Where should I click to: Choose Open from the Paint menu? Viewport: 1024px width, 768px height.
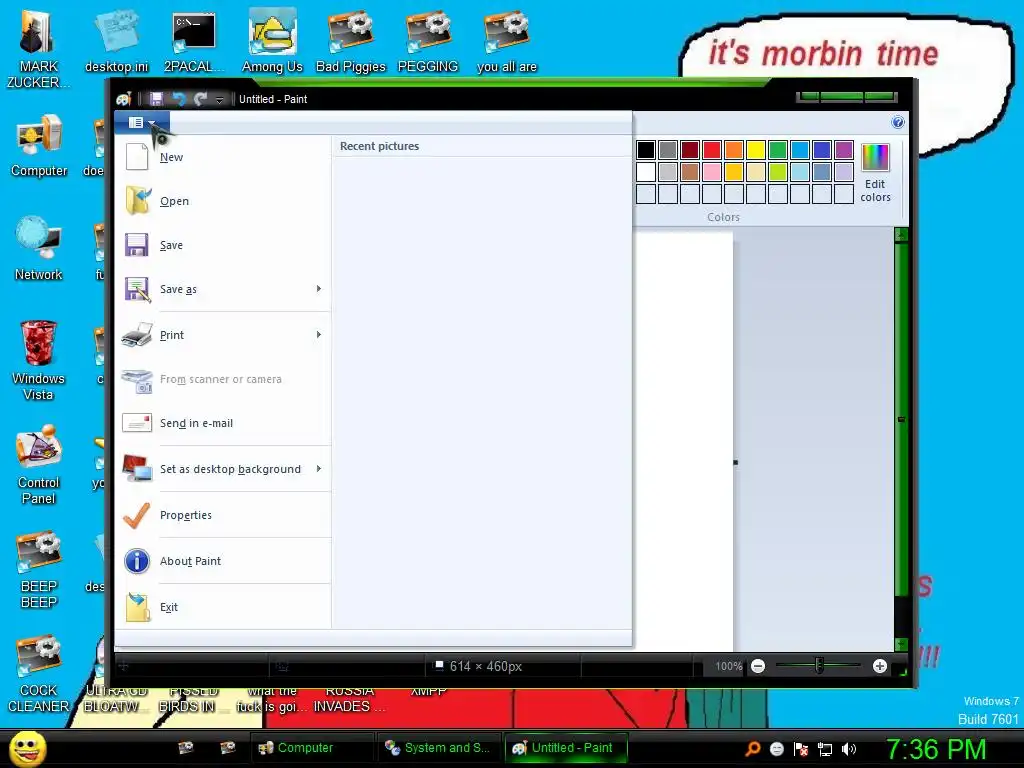tap(223, 201)
